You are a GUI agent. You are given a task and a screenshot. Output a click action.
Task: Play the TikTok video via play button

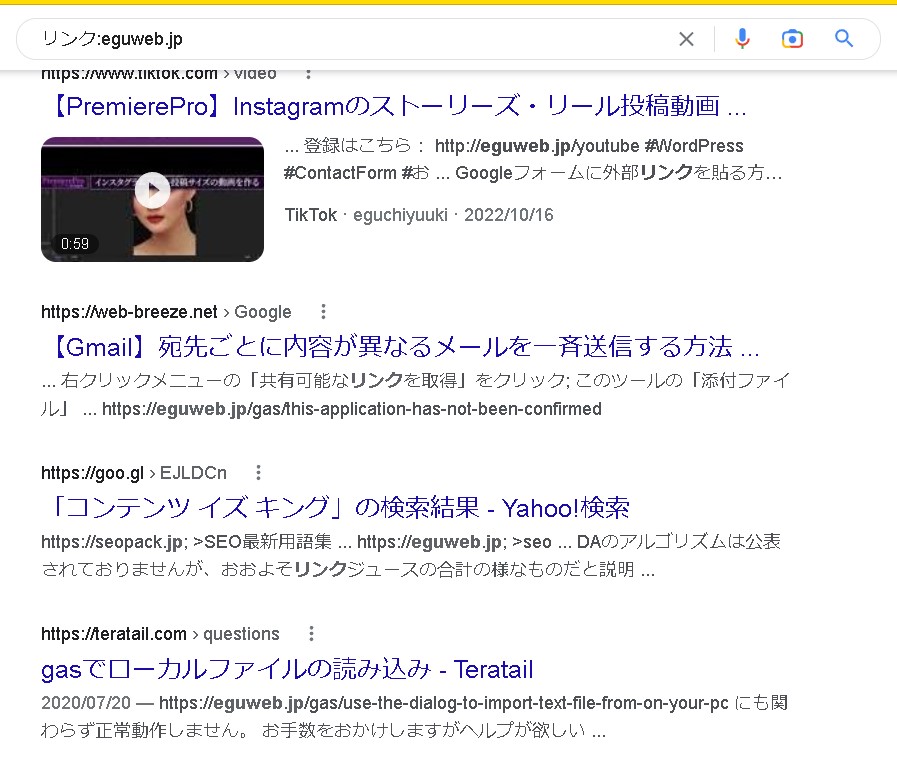click(x=152, y=190)
